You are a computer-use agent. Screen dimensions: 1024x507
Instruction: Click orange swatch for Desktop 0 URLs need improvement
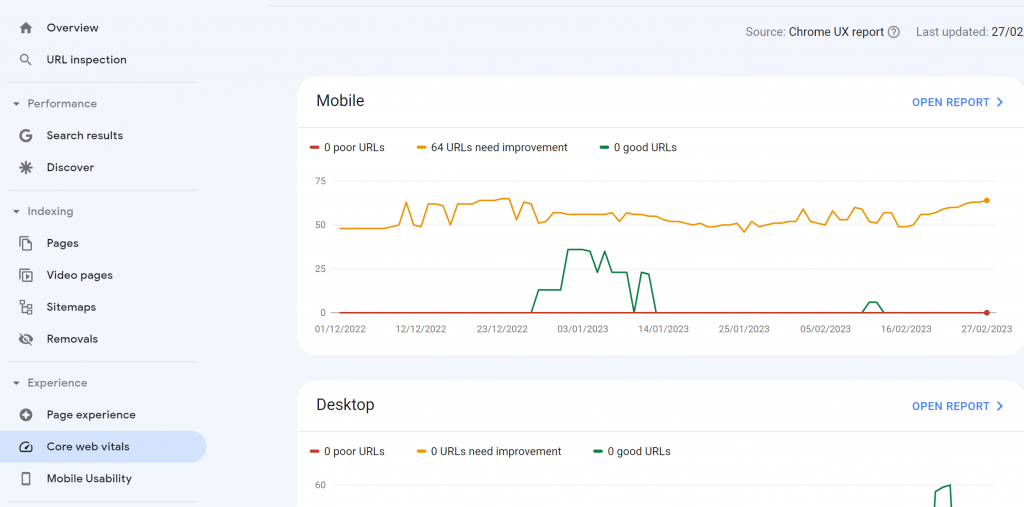tap(421, 451)
